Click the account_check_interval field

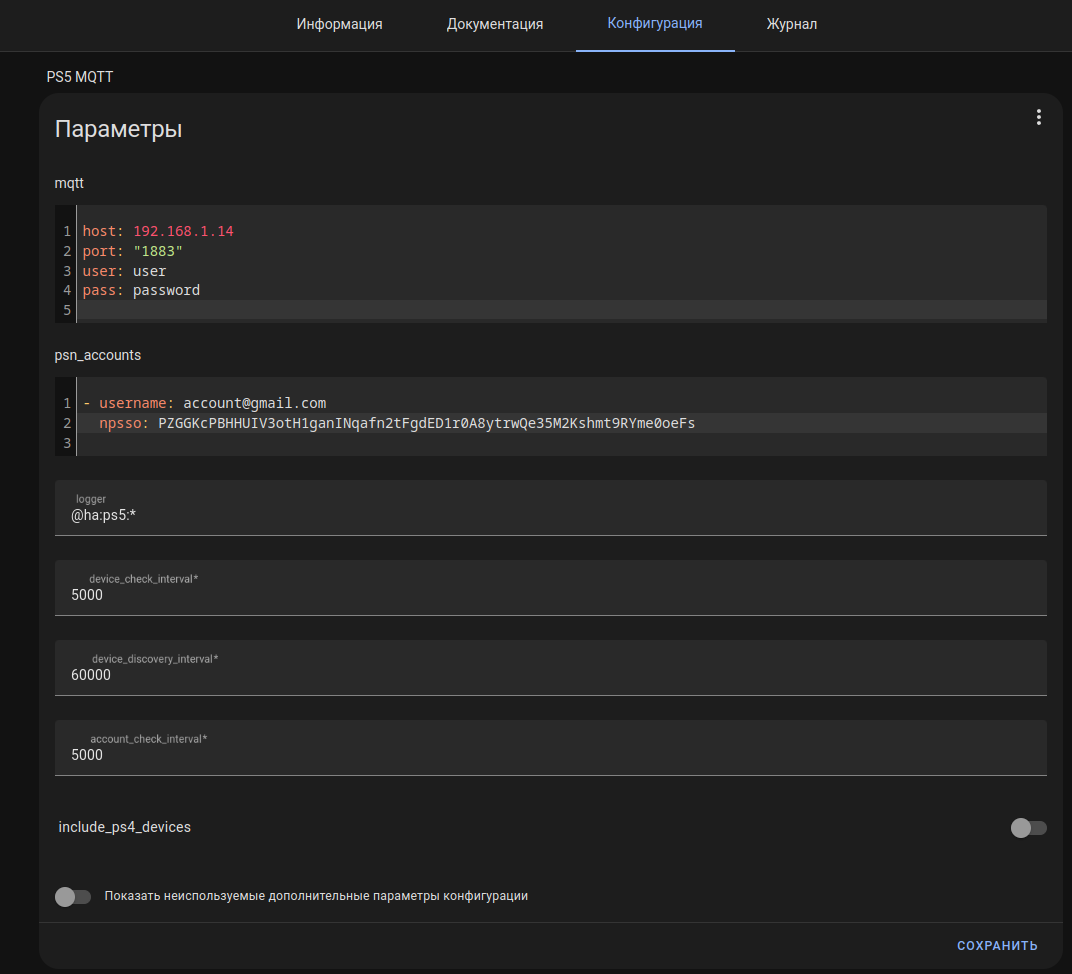[x=550, y=755]
